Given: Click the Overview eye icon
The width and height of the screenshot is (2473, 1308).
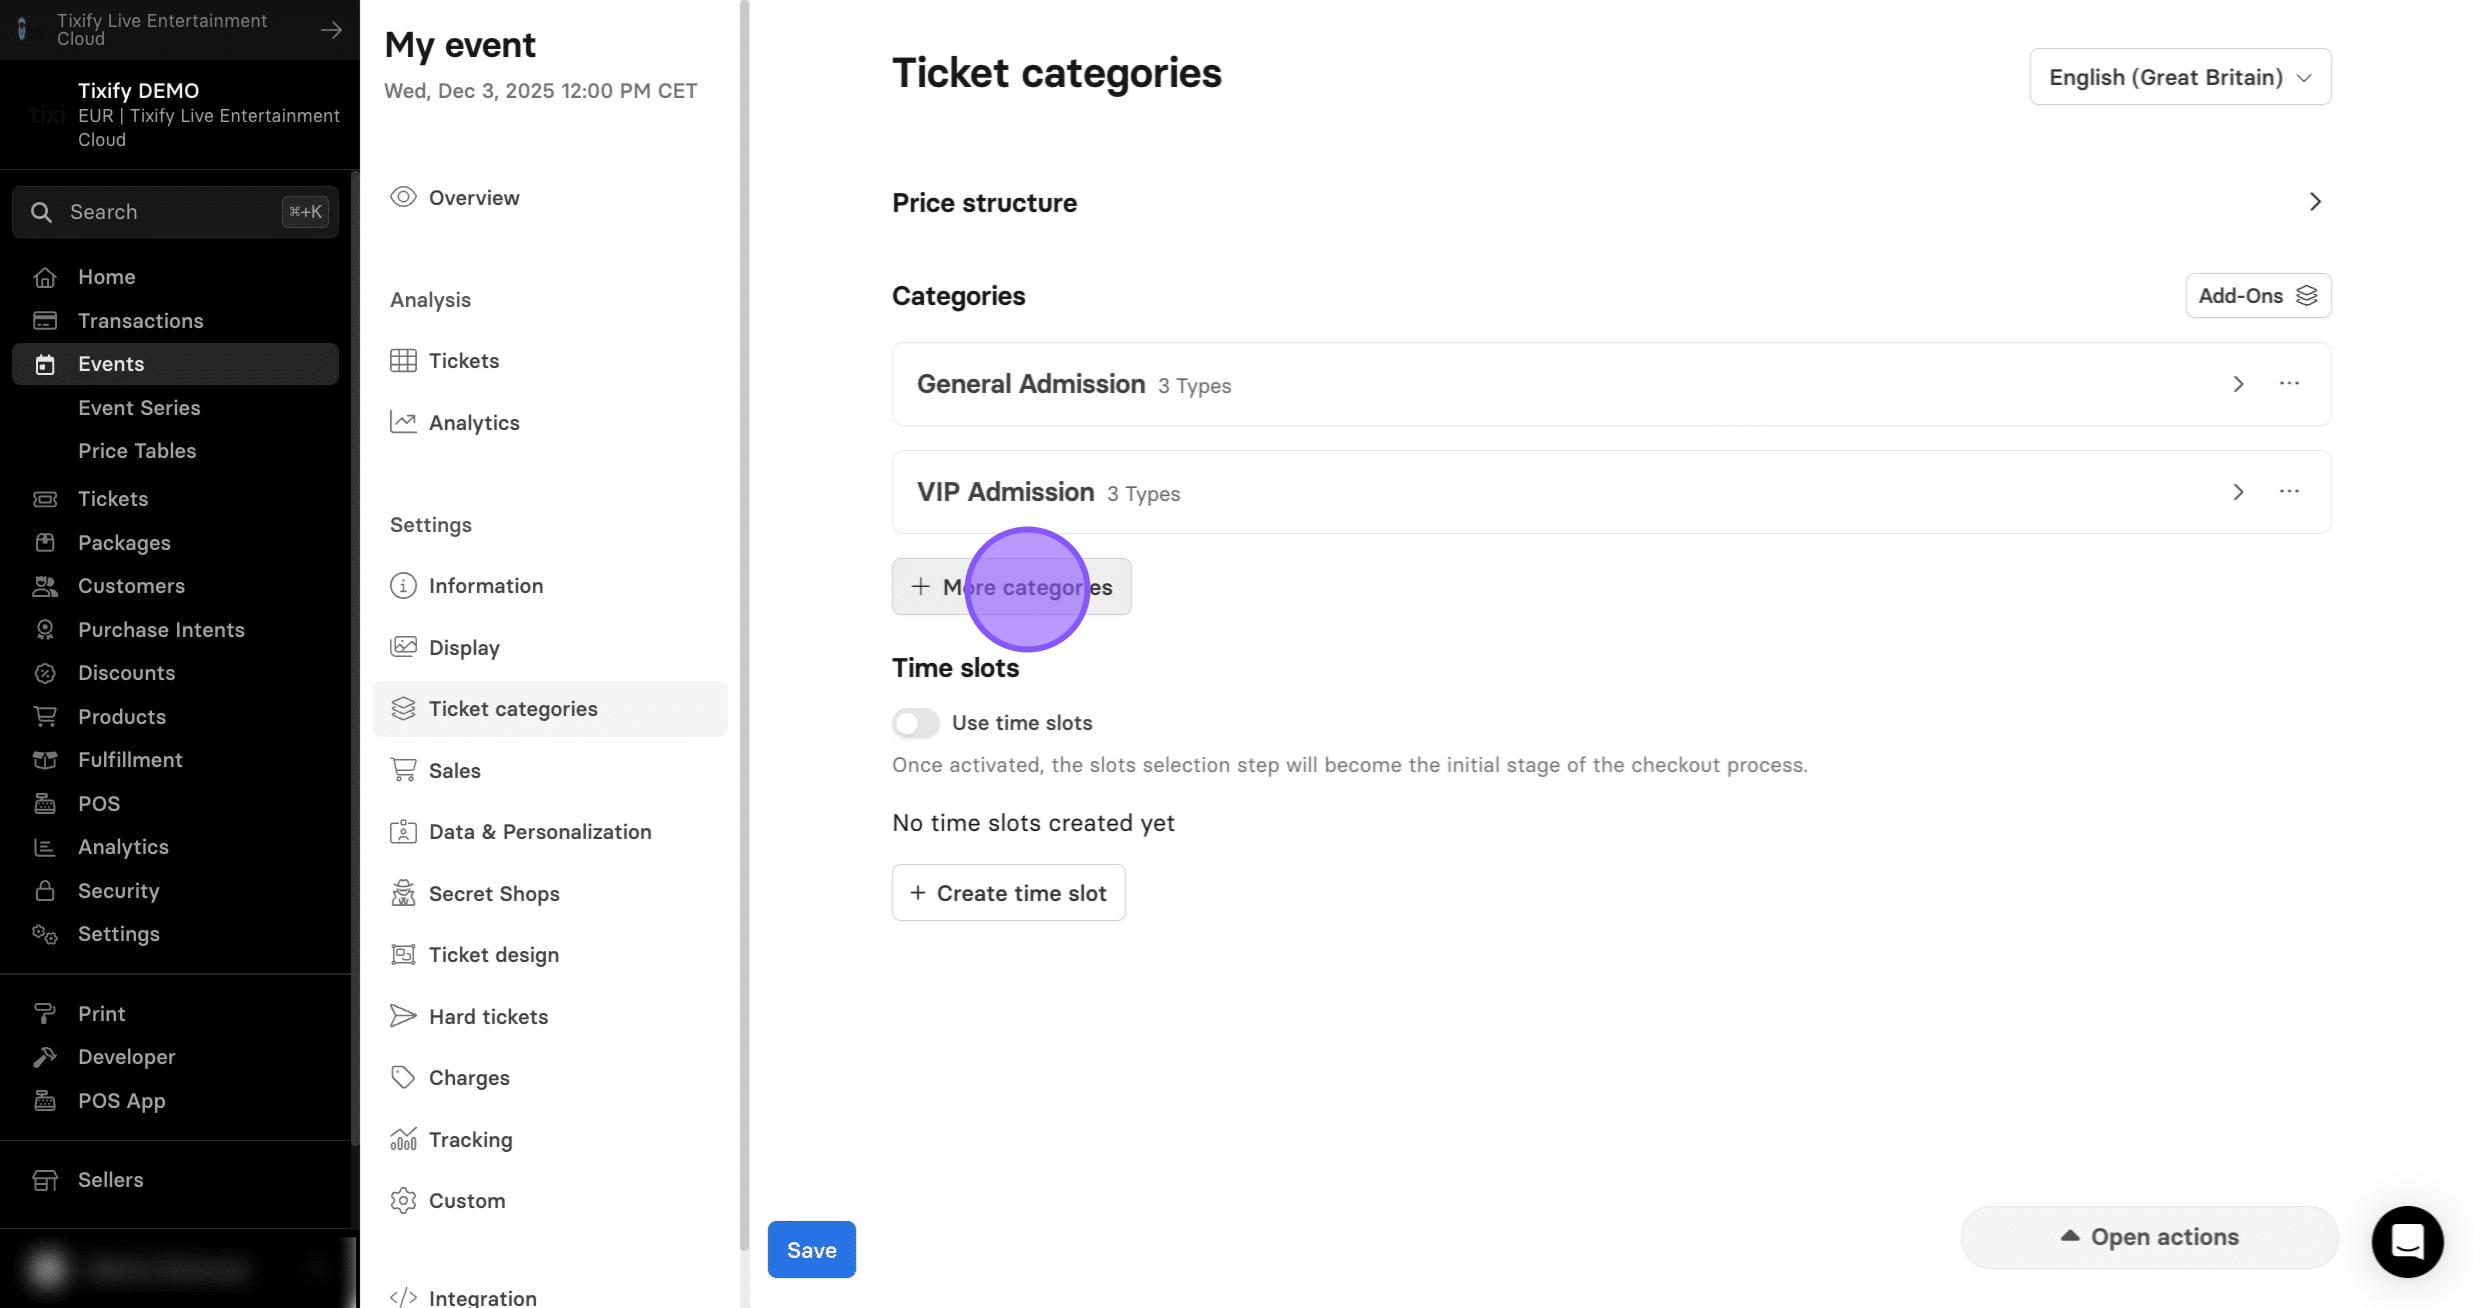Looking at the screenshot, I should (x=403, y=197).
